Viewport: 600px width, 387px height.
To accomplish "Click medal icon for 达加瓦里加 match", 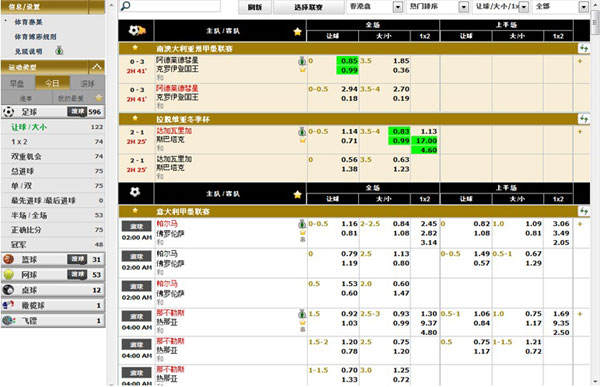I will click(x=302, y=132).
